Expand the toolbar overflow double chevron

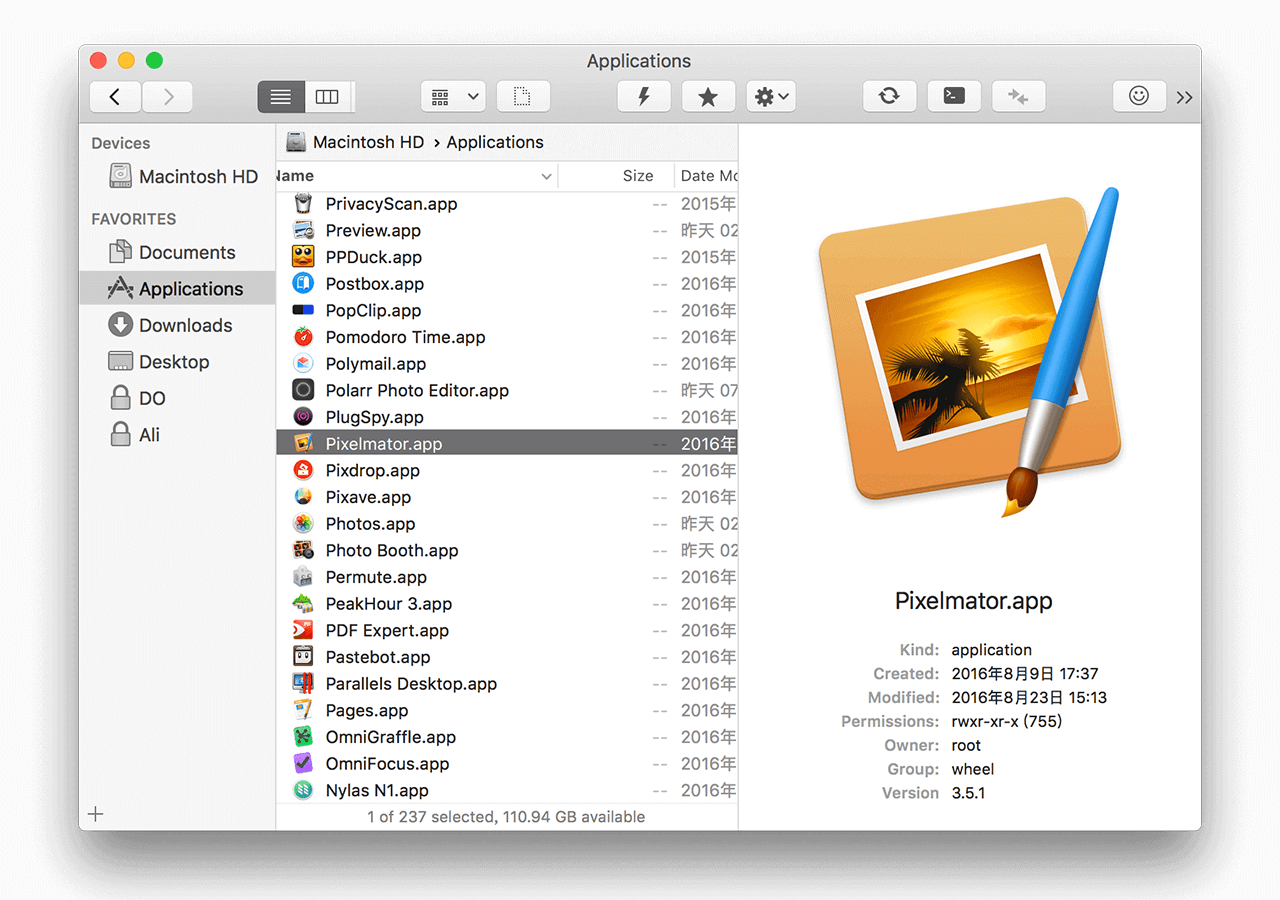pos(1185,97)
